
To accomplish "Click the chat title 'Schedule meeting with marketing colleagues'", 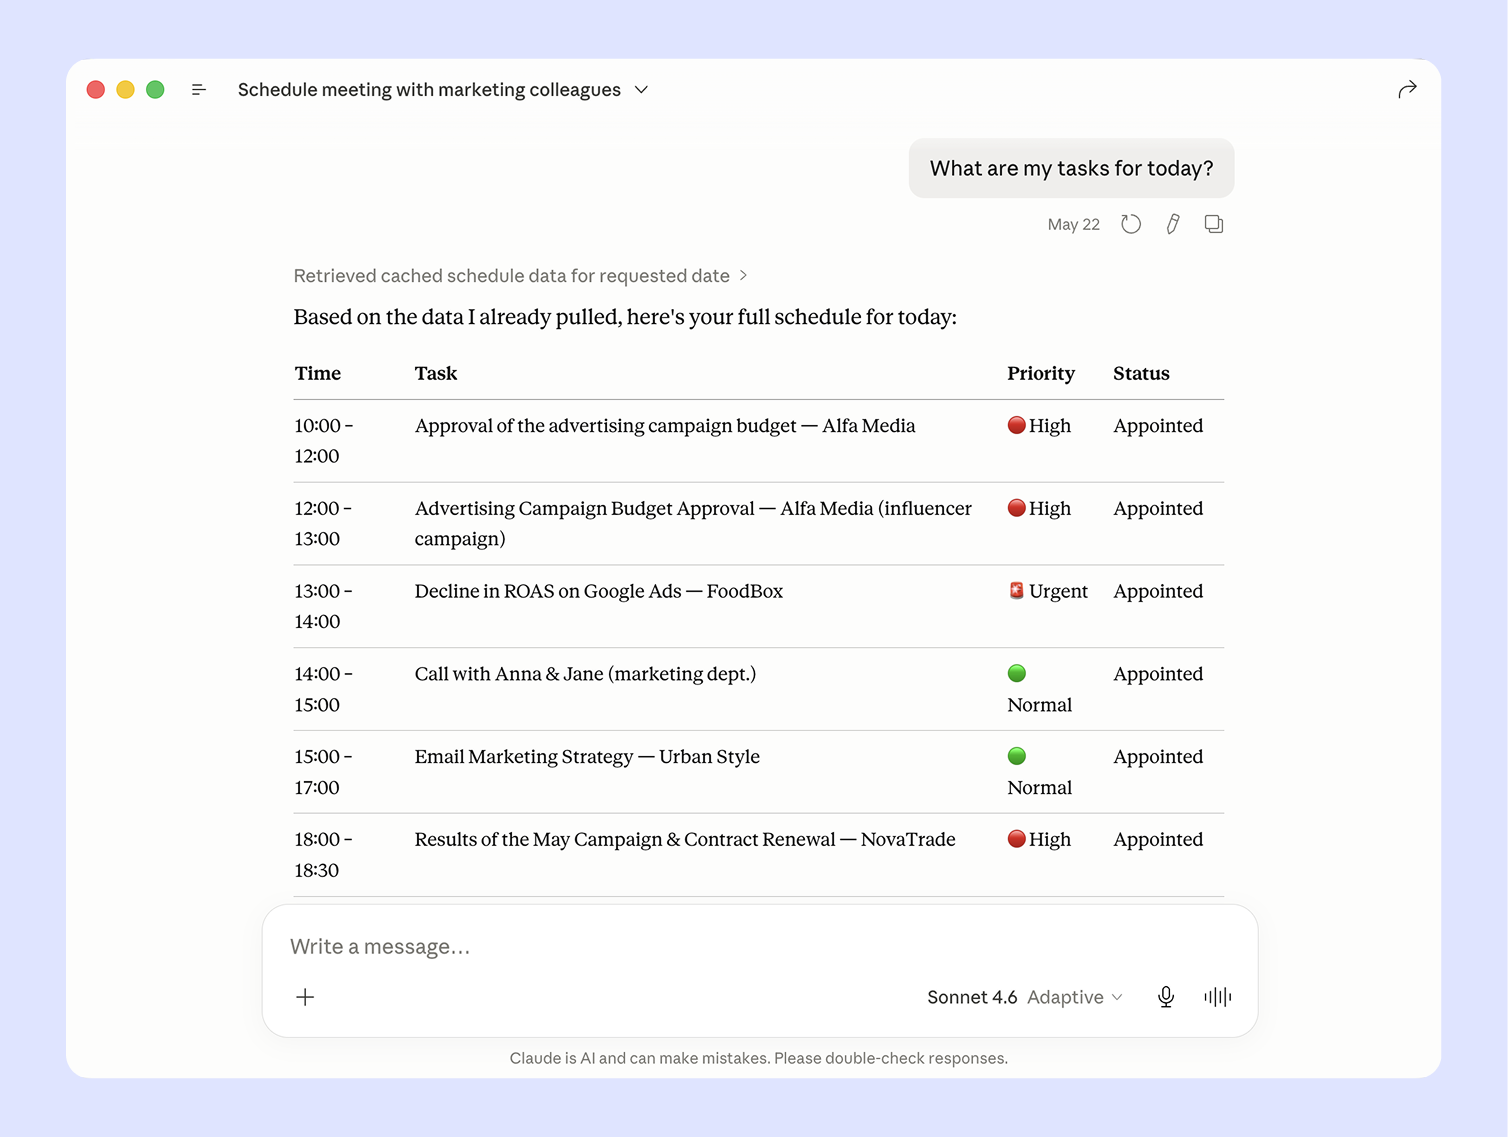I will (429, 90).
